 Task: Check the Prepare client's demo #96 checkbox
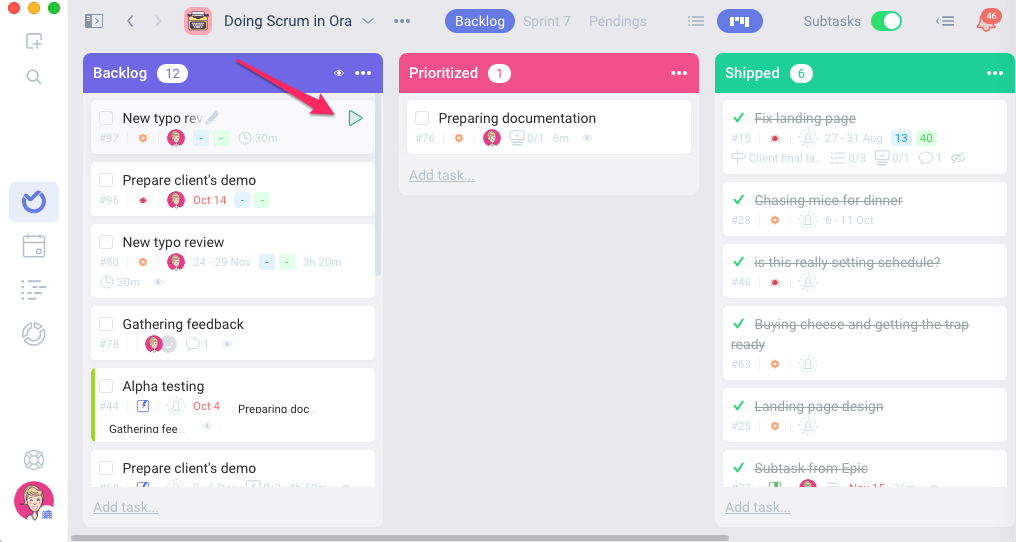(106, 180)
